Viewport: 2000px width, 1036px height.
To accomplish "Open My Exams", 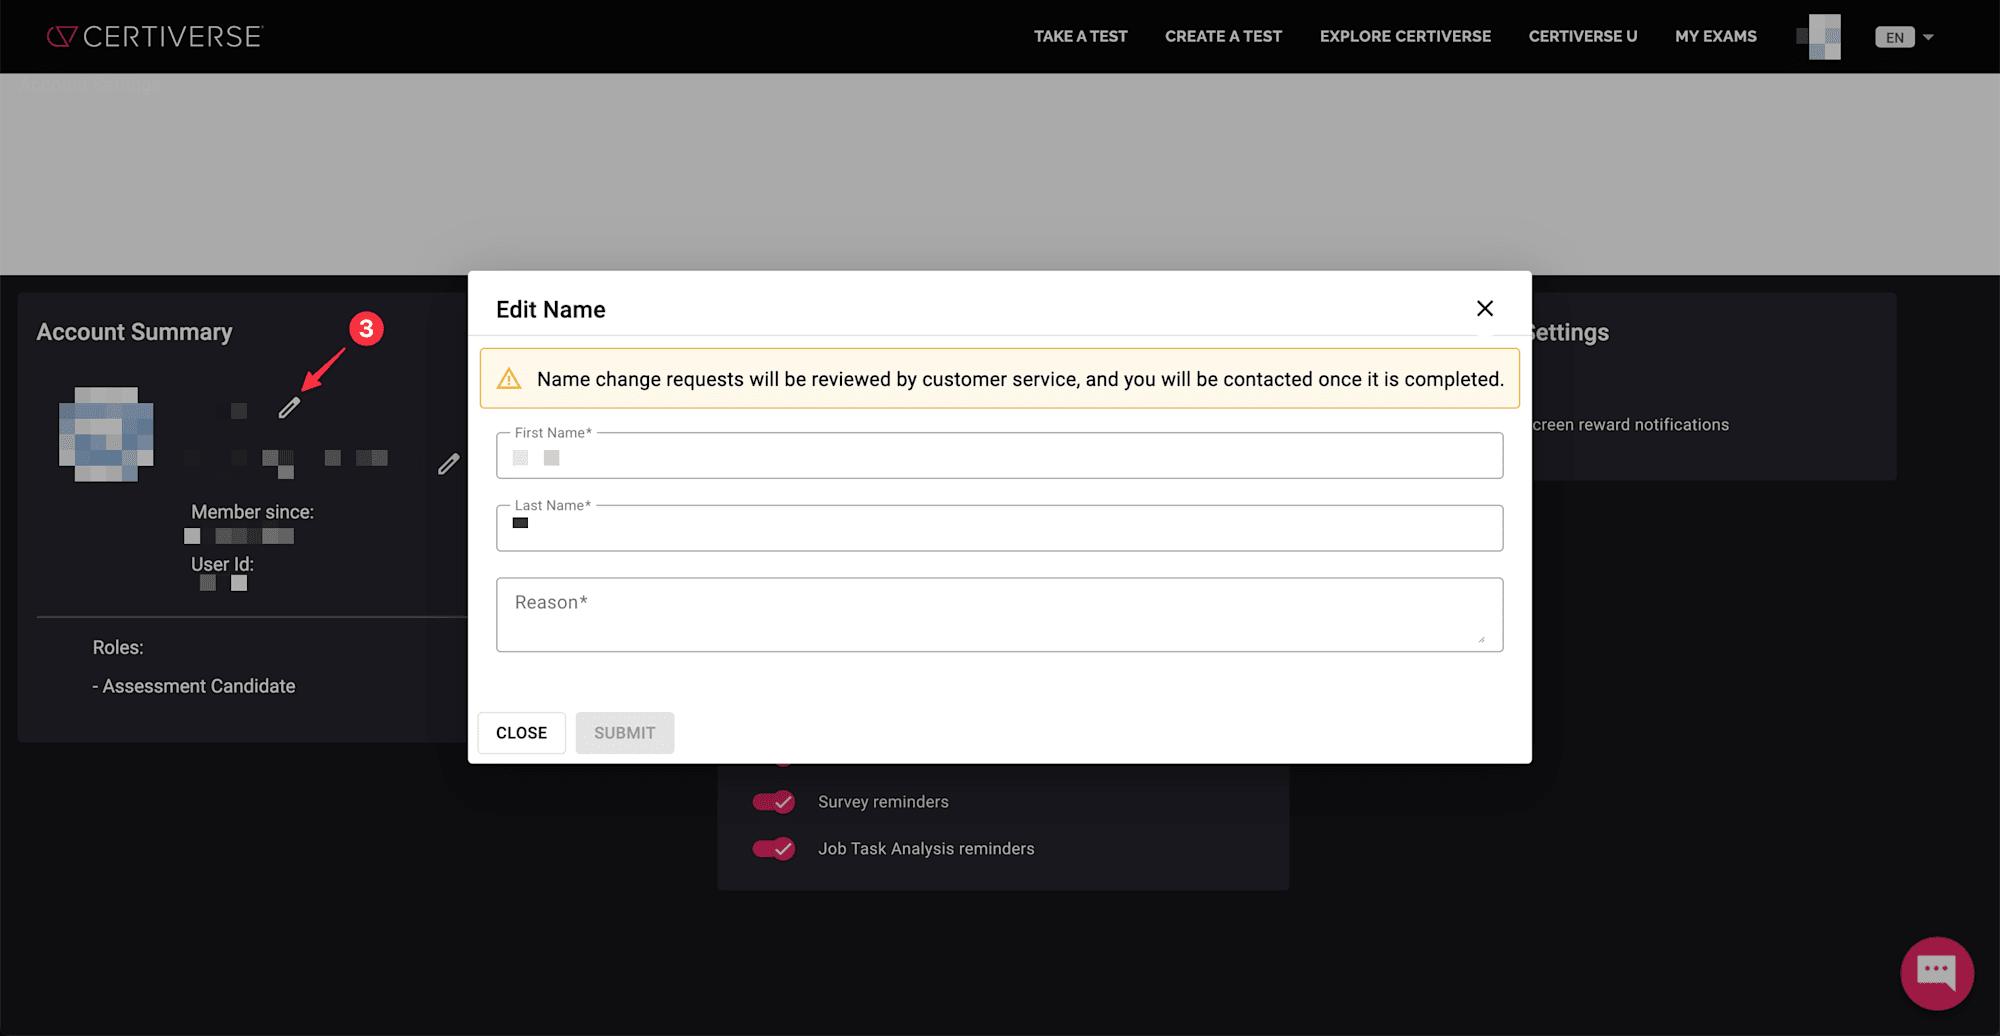I will [1716, 36].
